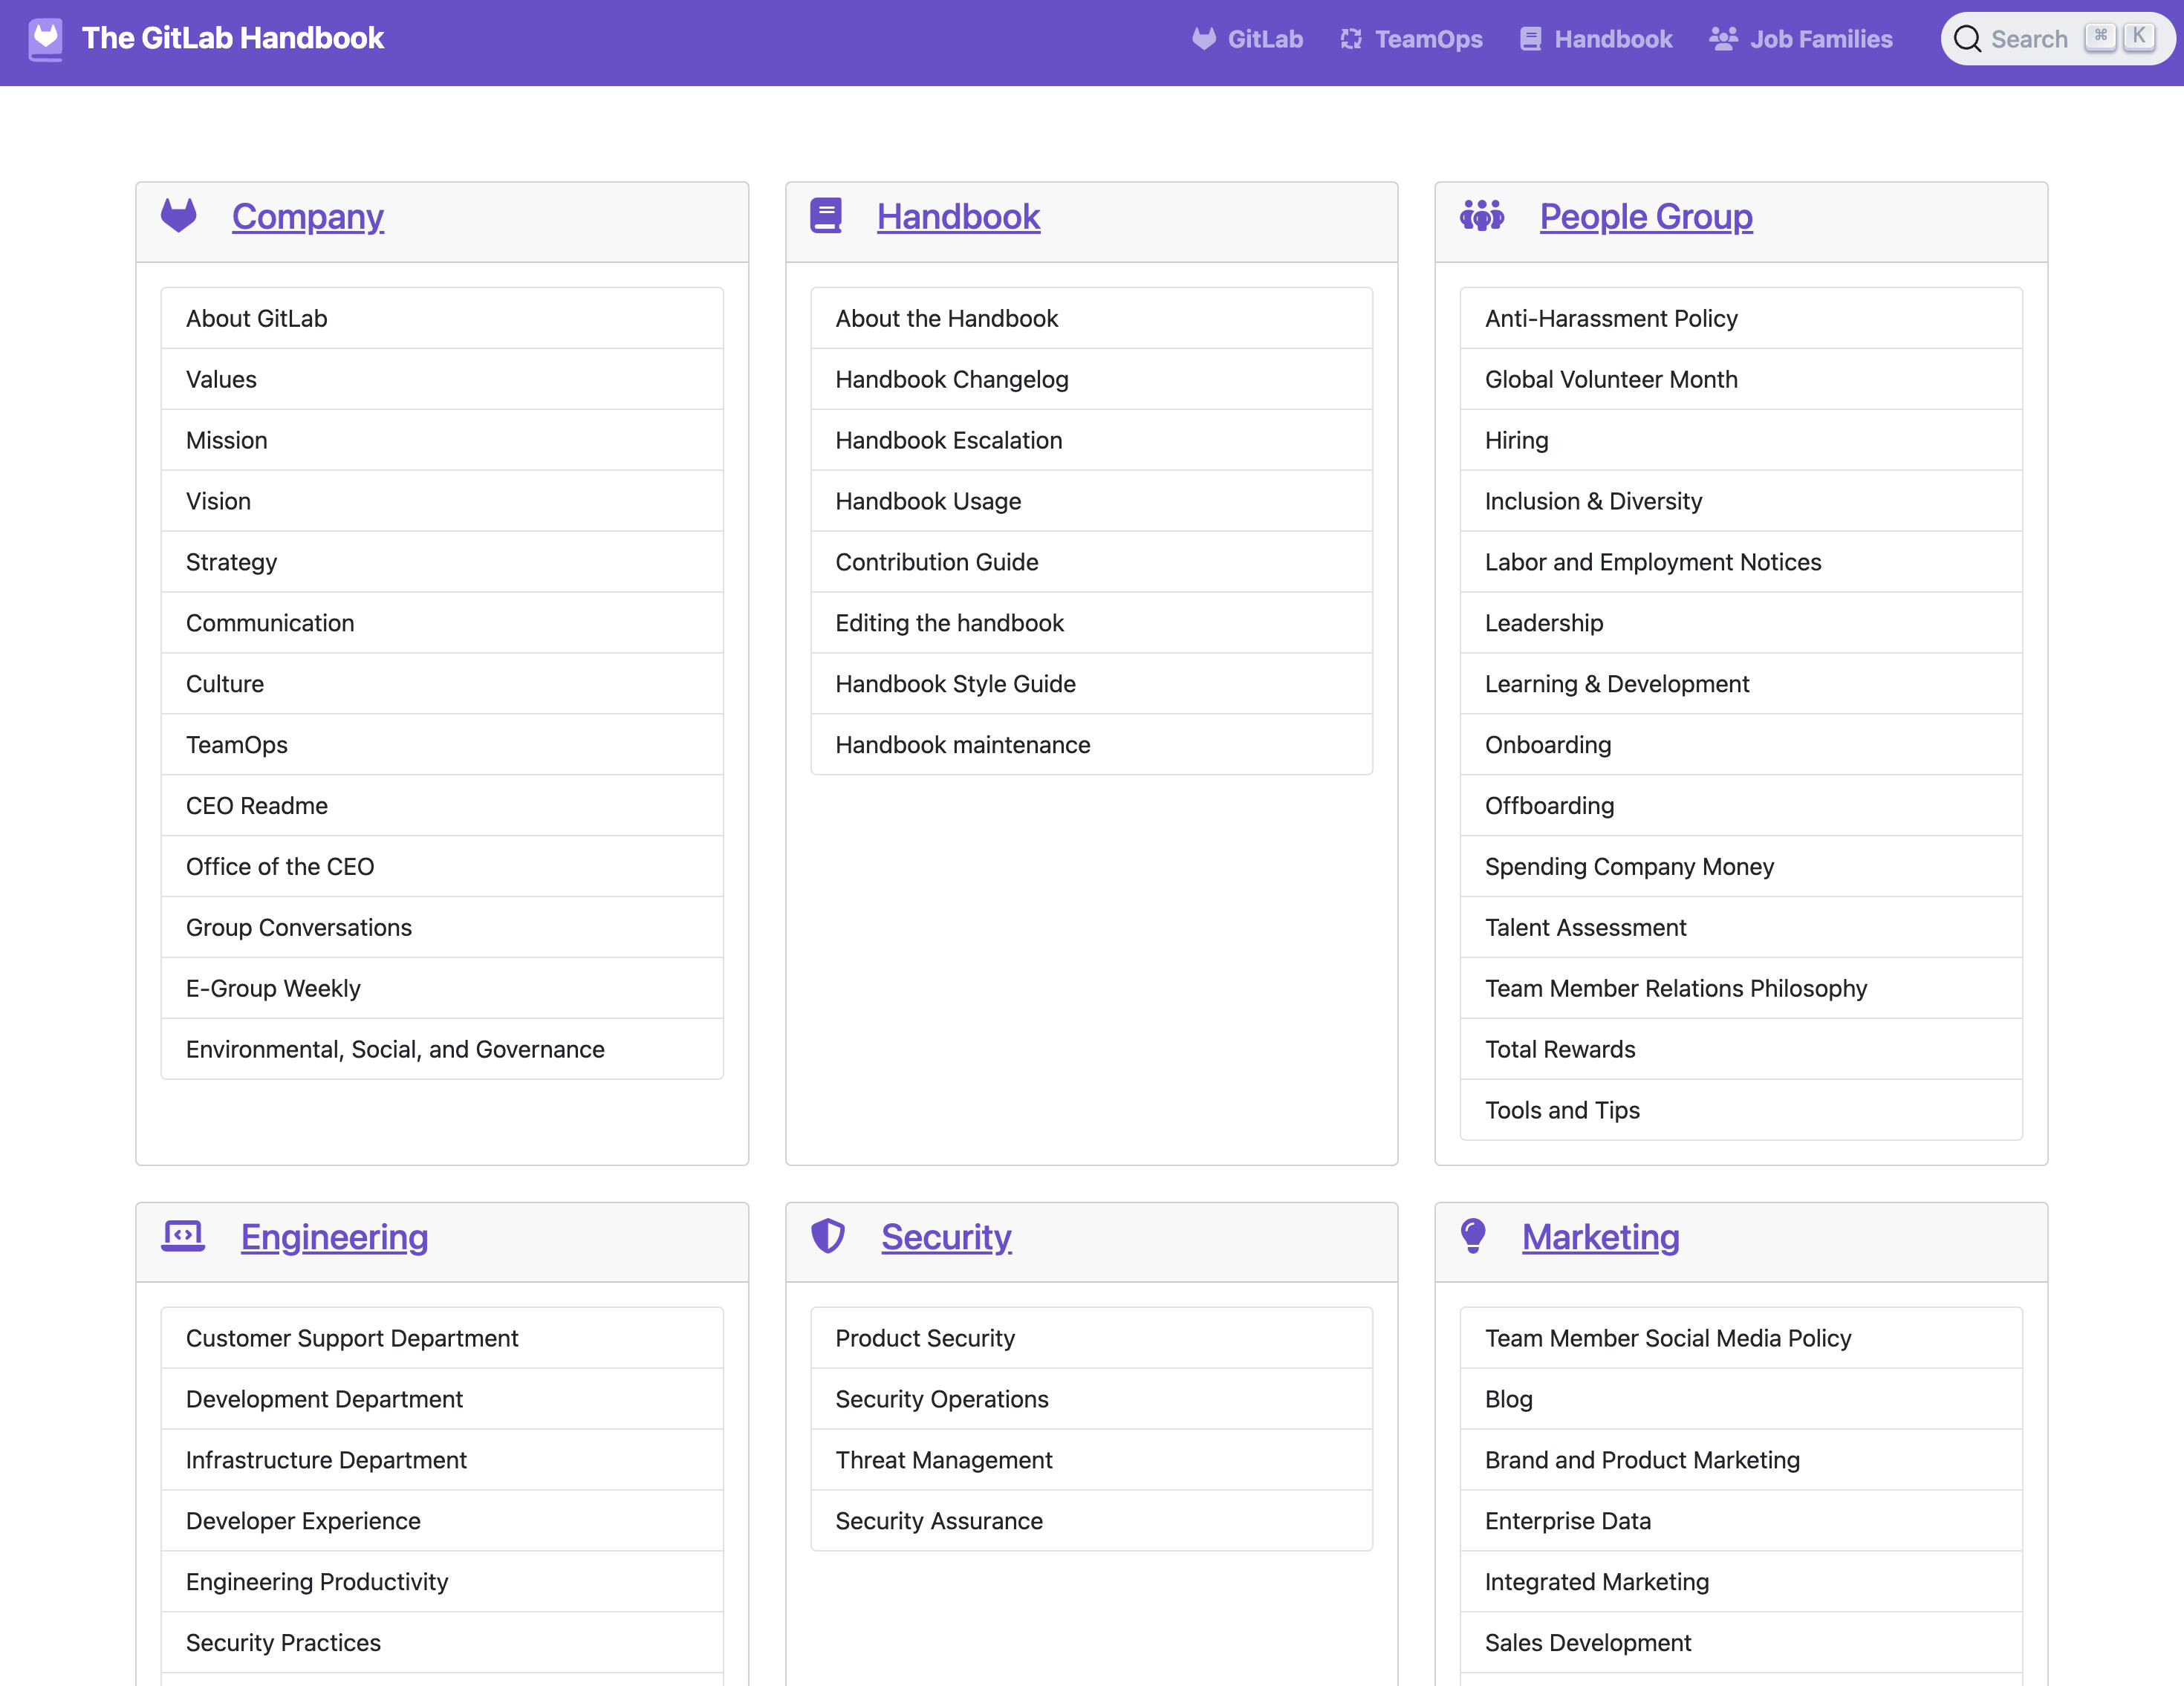Open the Mission entry
The image size is (2184, 1686).
pos(442,440)
